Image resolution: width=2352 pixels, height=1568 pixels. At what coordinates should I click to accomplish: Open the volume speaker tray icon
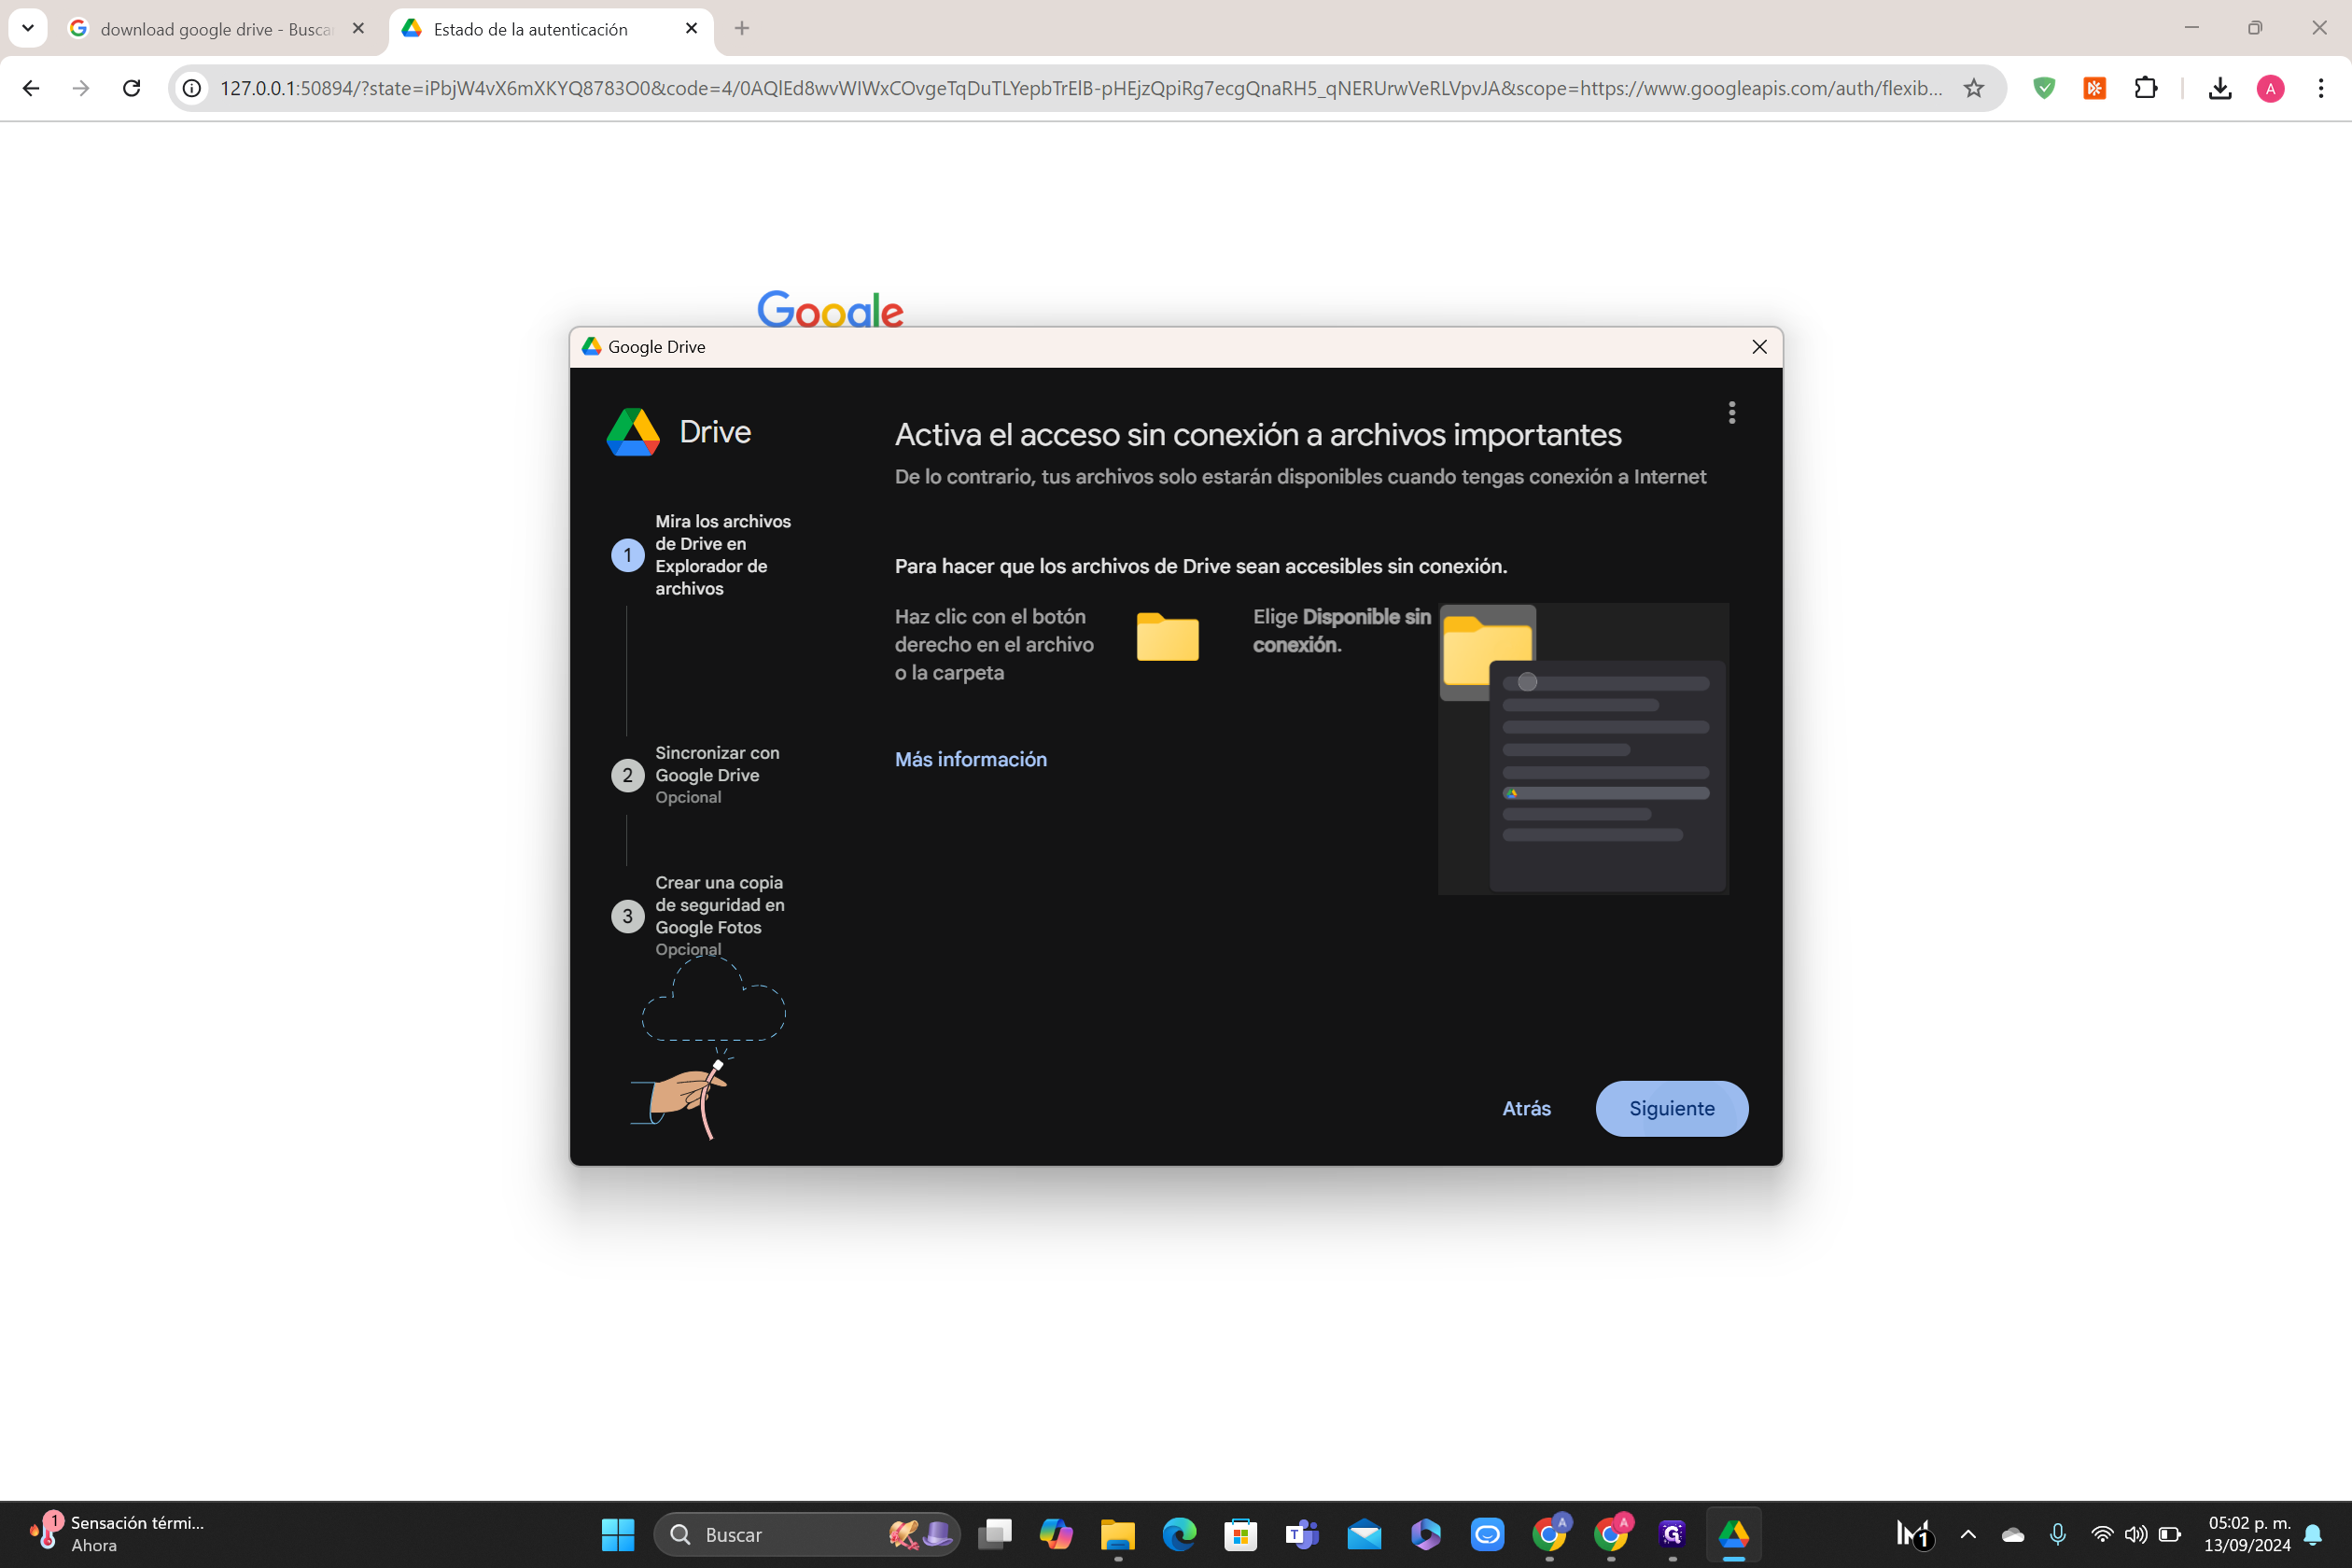click(2136, 1534)
